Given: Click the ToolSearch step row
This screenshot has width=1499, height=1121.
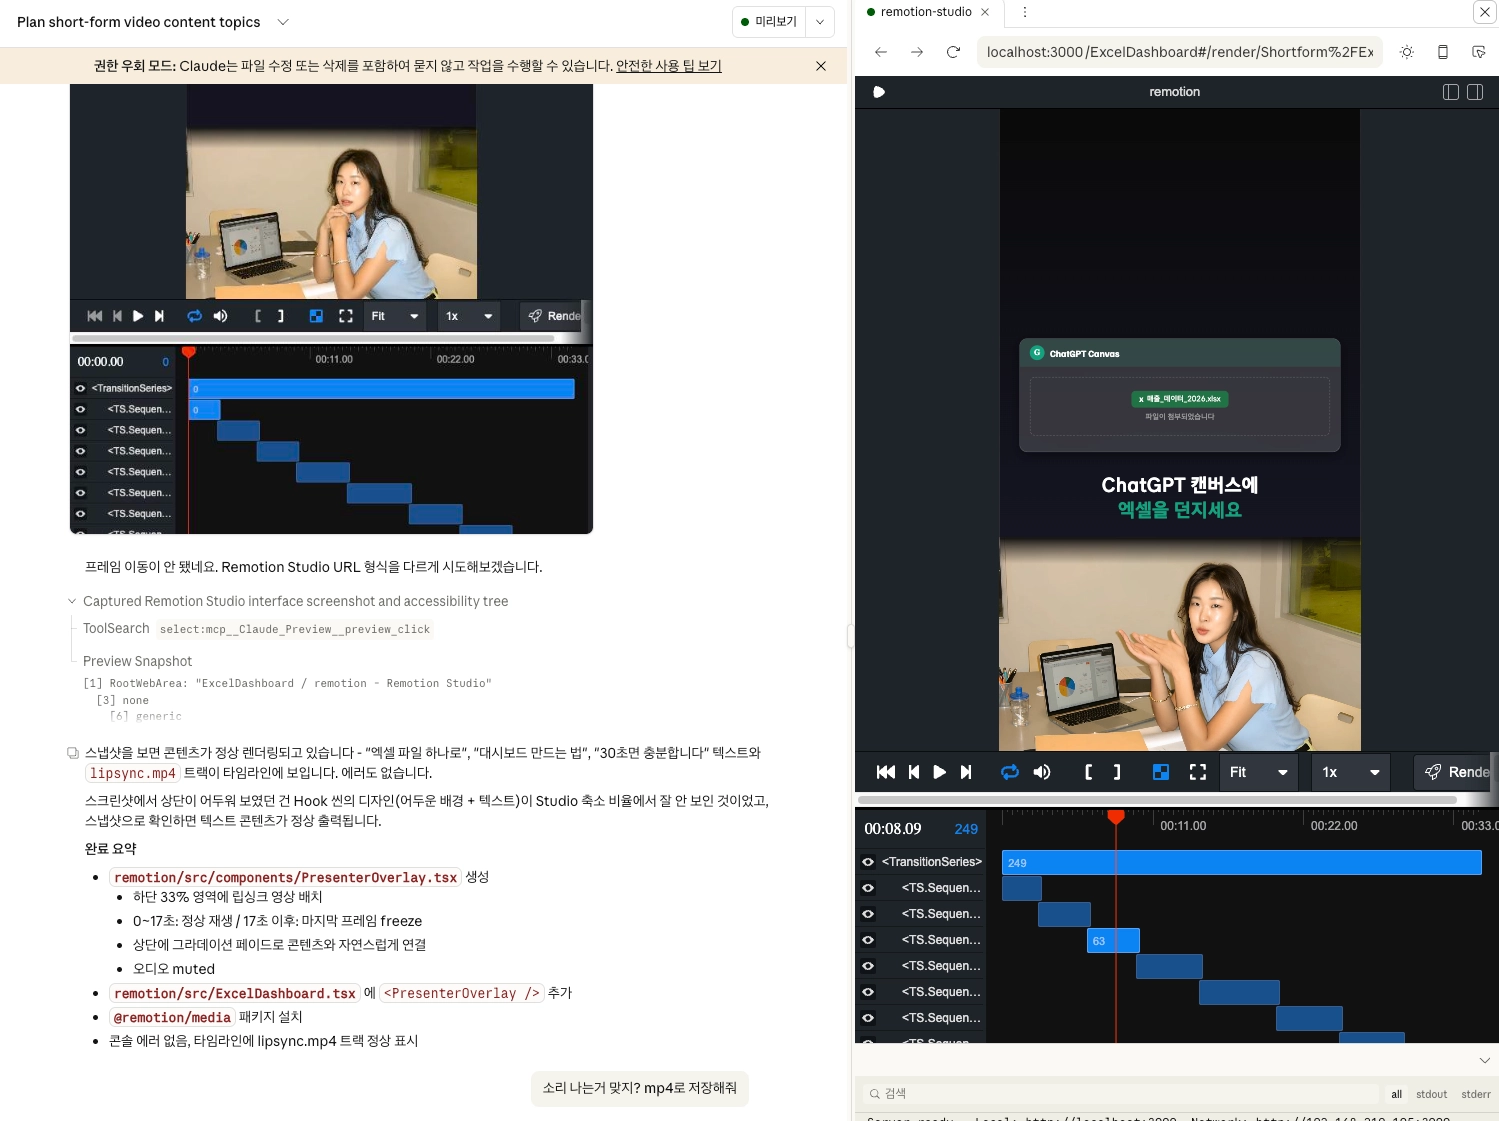Looking at the screenshot, I should pos(257,629).
